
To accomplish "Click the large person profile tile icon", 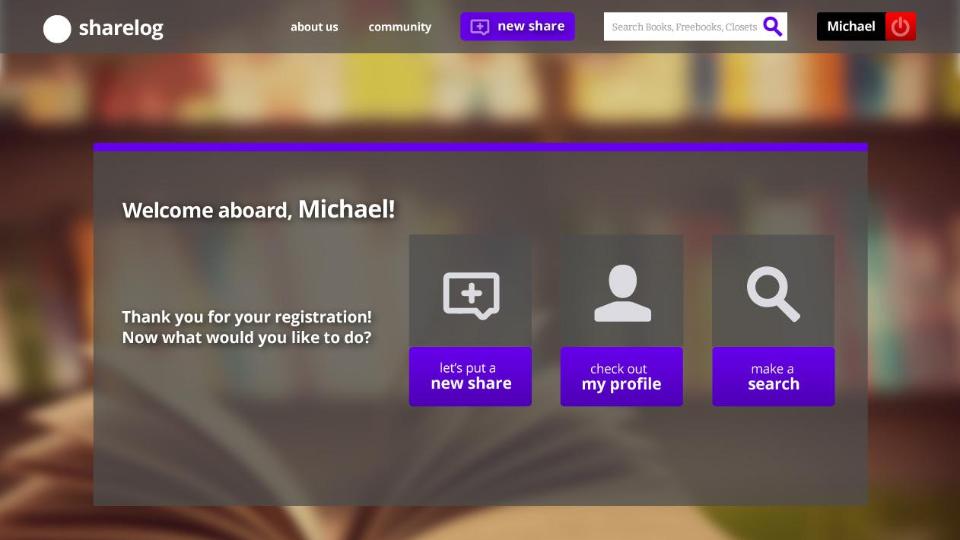I will pos(621,293).
